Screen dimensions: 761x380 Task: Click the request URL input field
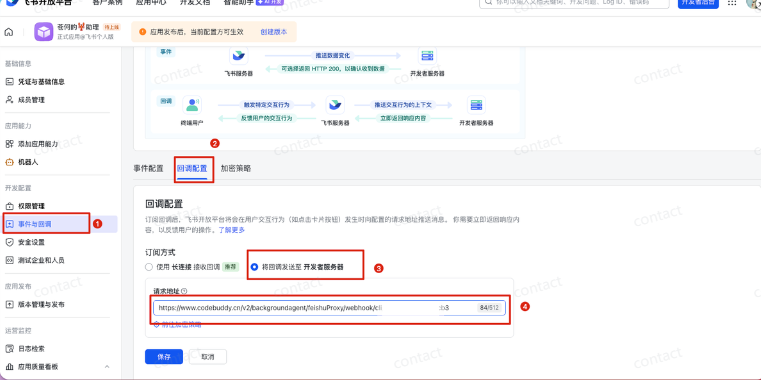[x=330, y=308]
